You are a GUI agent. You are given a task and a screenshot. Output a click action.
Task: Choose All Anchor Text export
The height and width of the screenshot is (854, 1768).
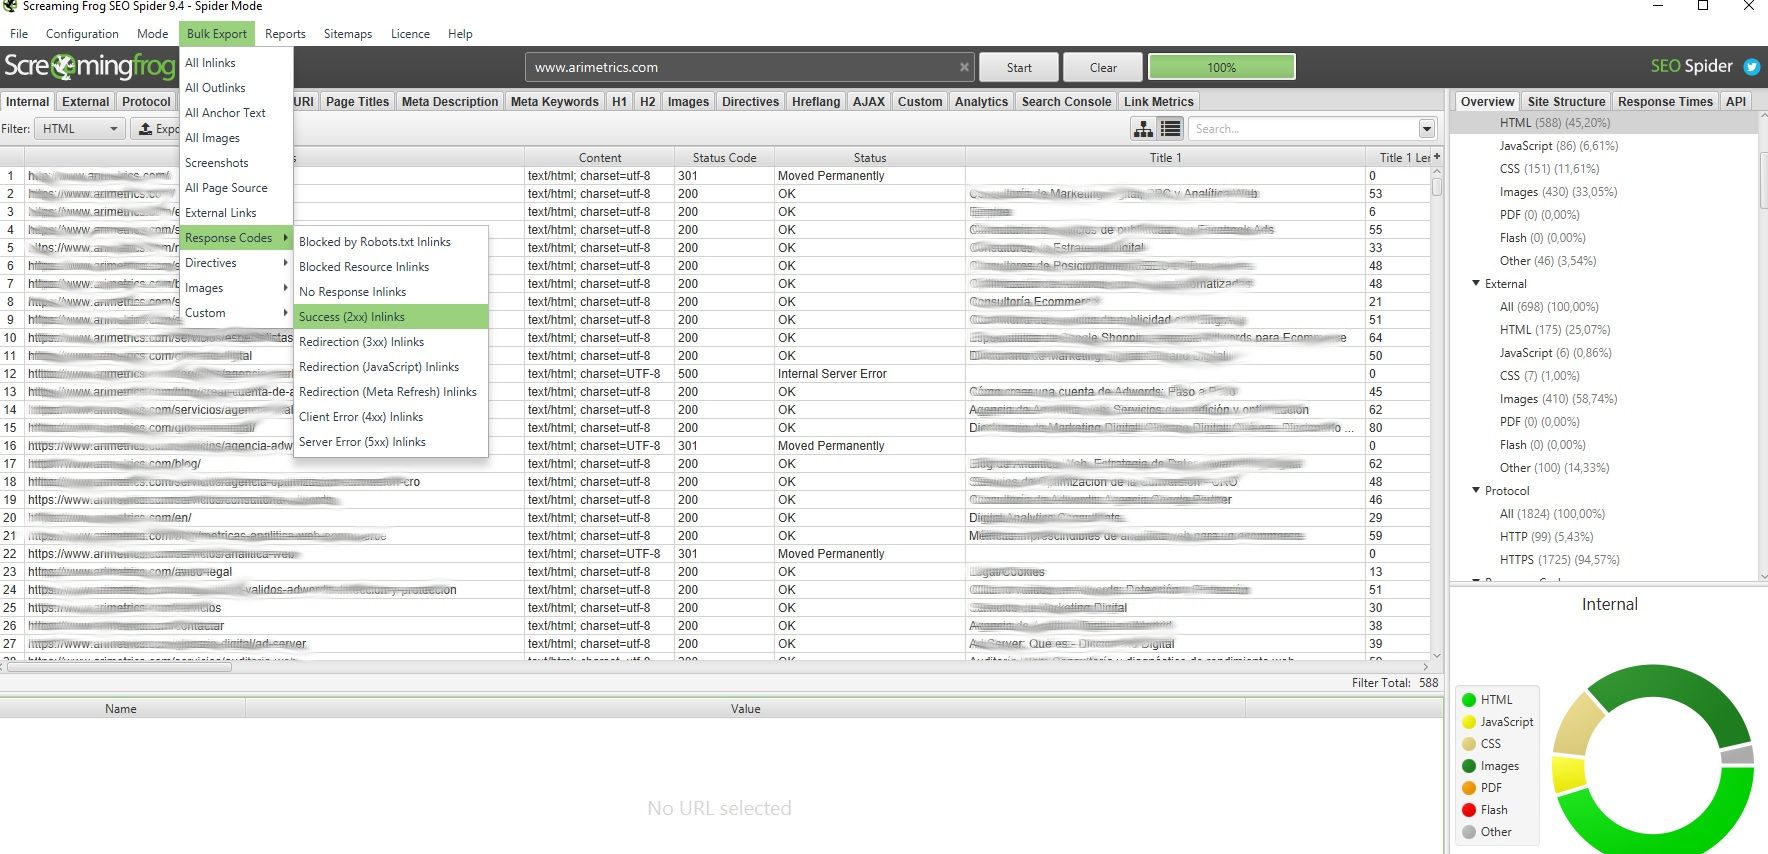[x=236, y=113]
